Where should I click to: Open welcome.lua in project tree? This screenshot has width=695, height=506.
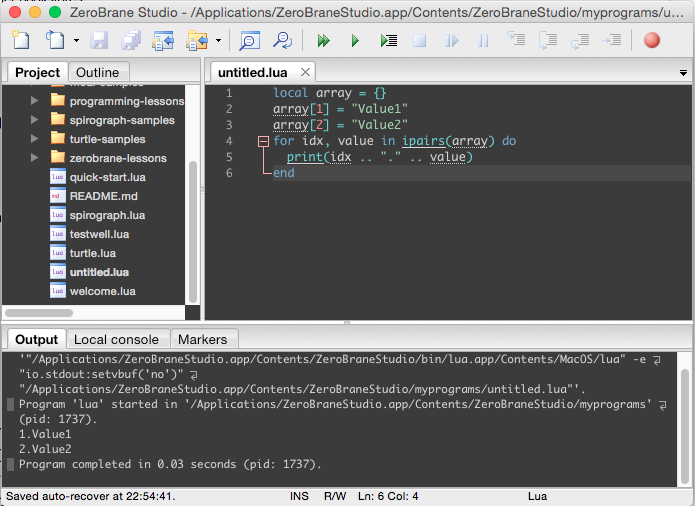(102, 292)
